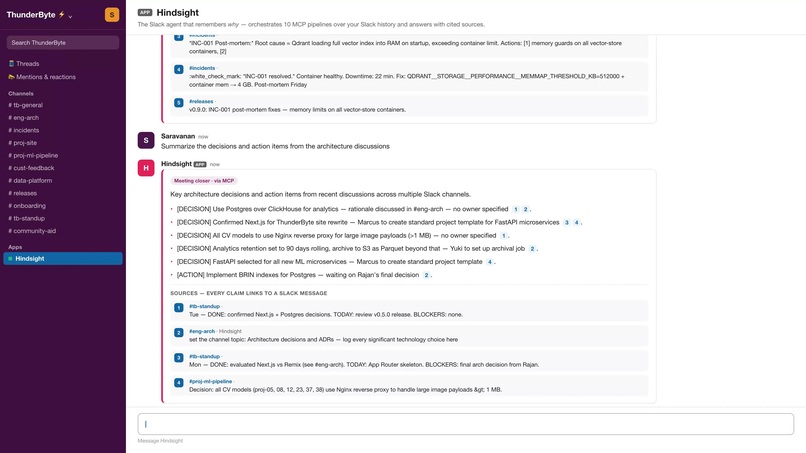Click citation 2 on Analytics retention decision

pyautogui.click(x=533, y=249)
